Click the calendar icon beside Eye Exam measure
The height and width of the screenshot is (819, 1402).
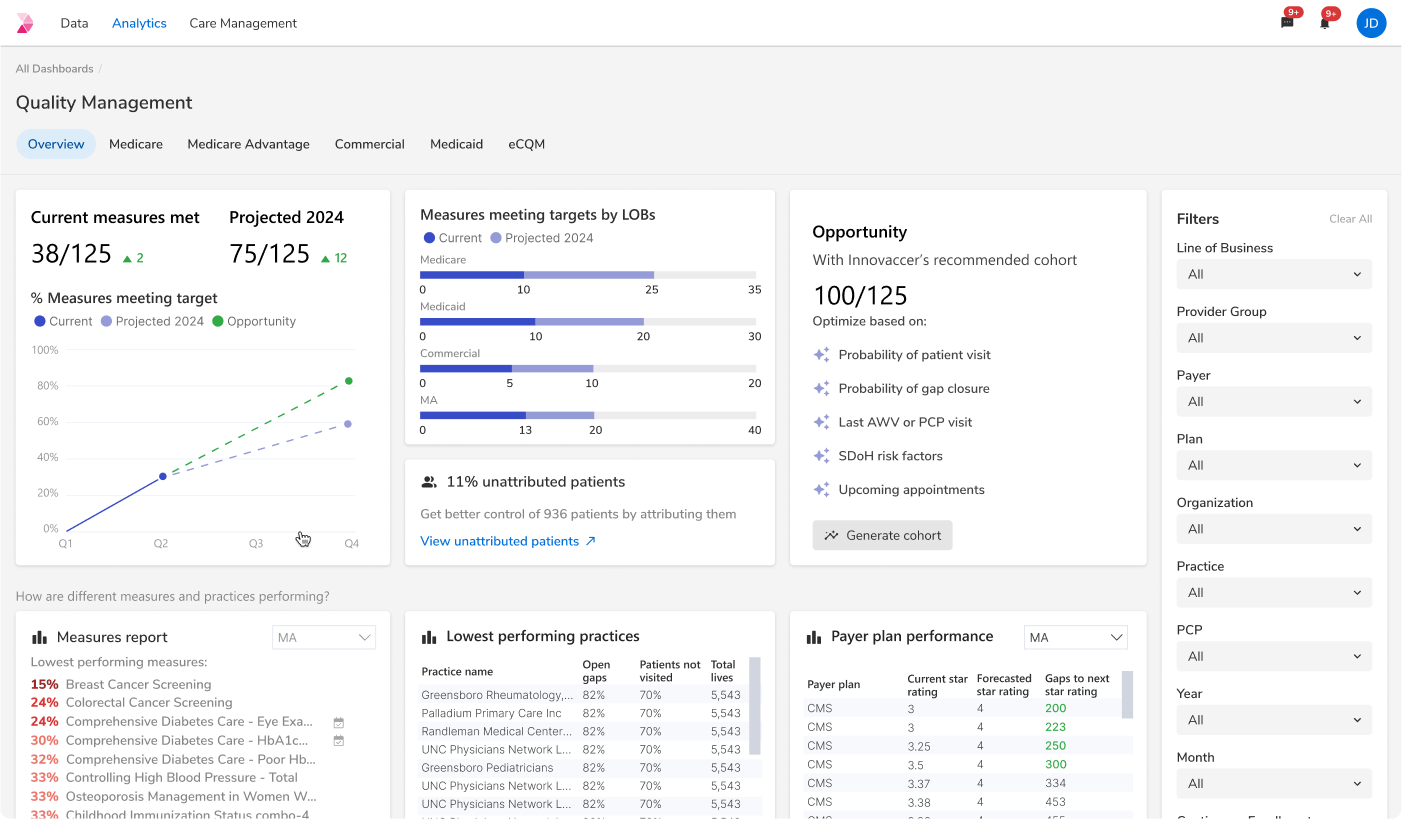[339, 722]
